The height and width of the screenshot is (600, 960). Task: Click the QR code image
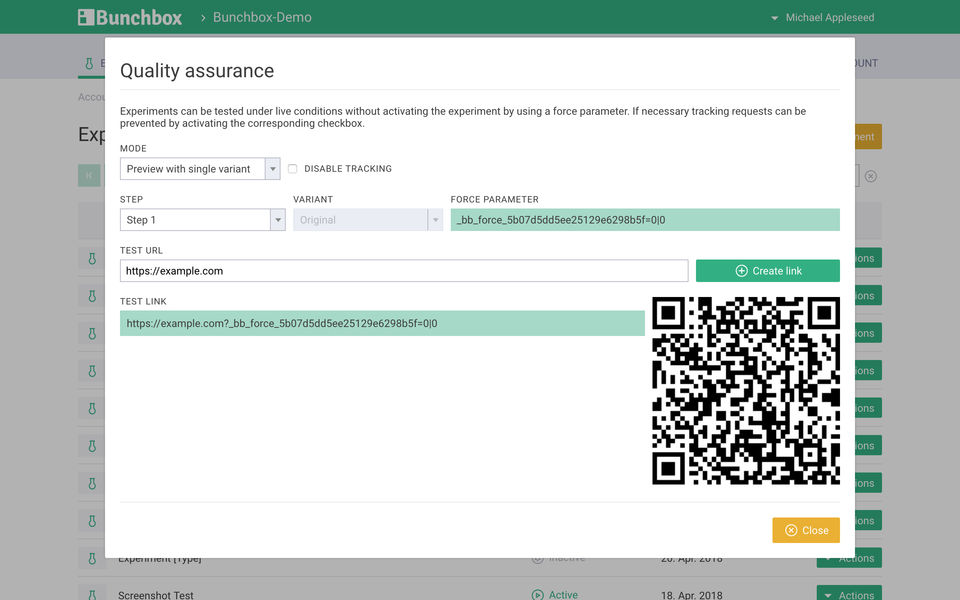(746, 391)
